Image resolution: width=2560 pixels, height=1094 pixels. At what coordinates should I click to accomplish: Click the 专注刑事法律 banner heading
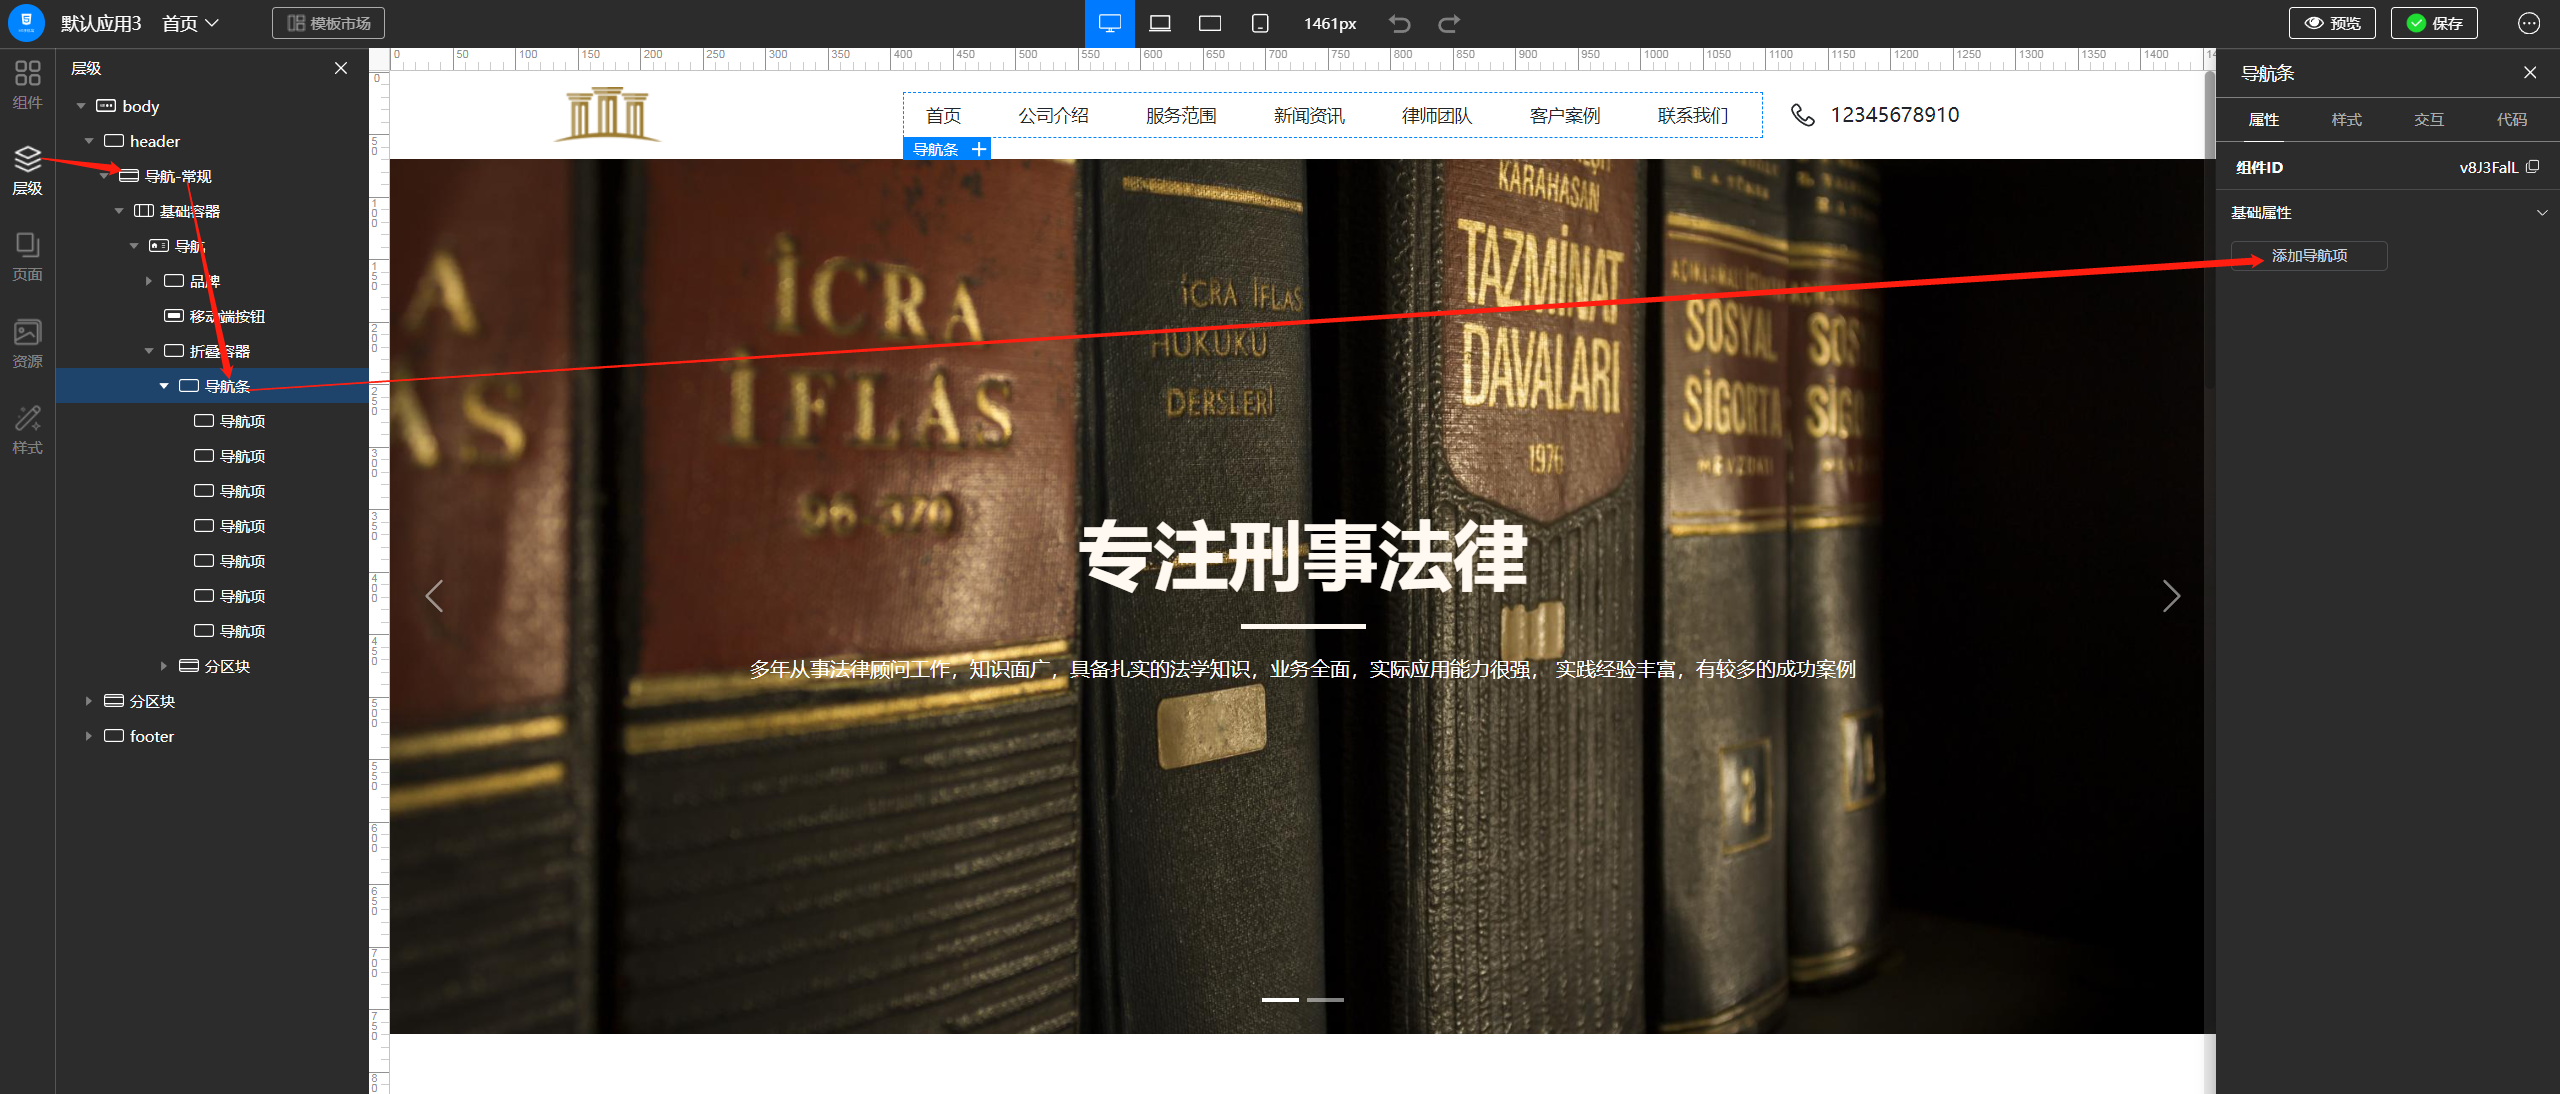pyautogui.click(x=1303, y=556)
